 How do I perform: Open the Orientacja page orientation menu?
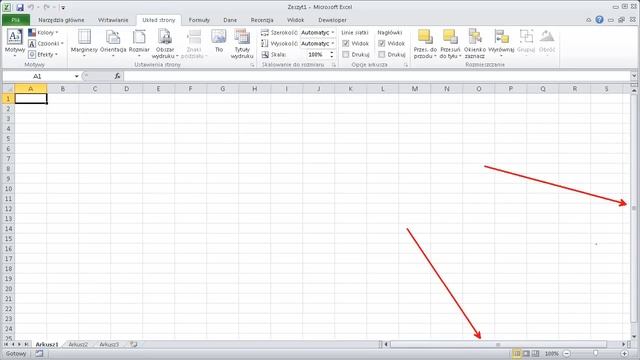[113, 42]
